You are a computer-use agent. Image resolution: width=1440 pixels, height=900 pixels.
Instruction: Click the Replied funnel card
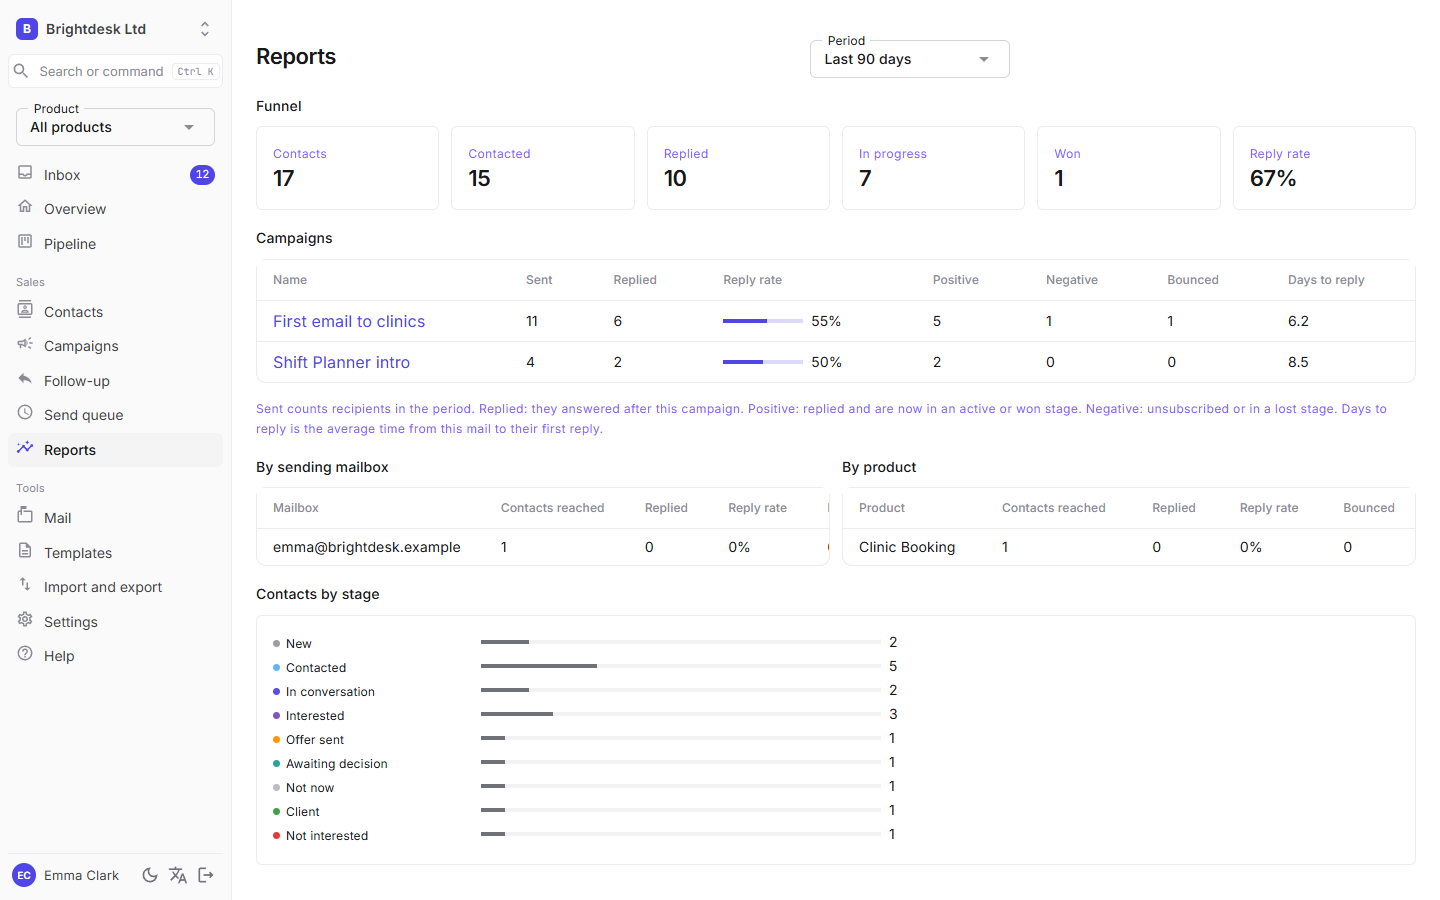point(738,168)
